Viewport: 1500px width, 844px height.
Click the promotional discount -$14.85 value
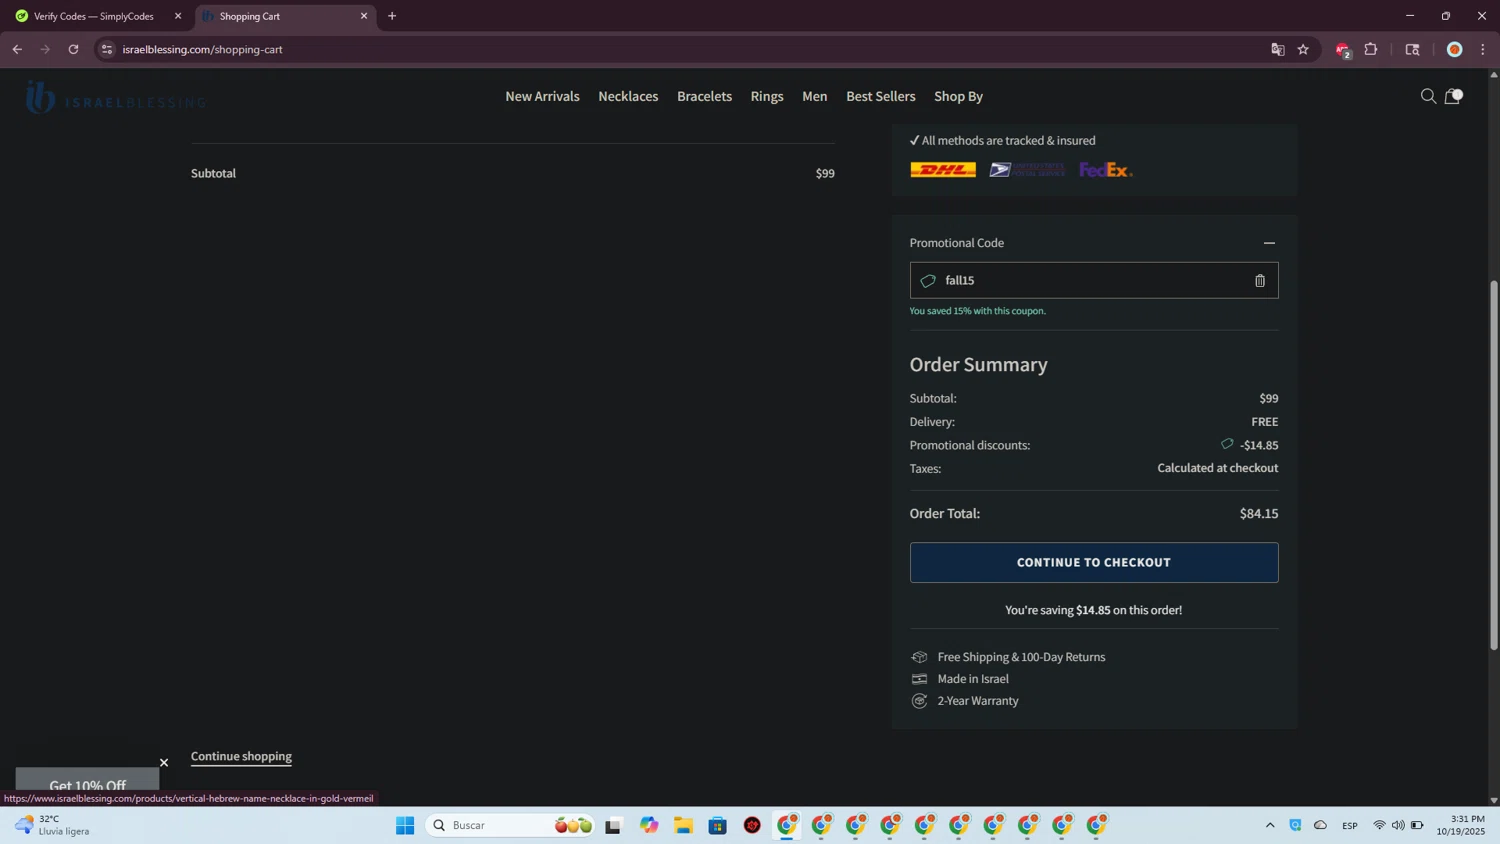tap(1259, 445)
